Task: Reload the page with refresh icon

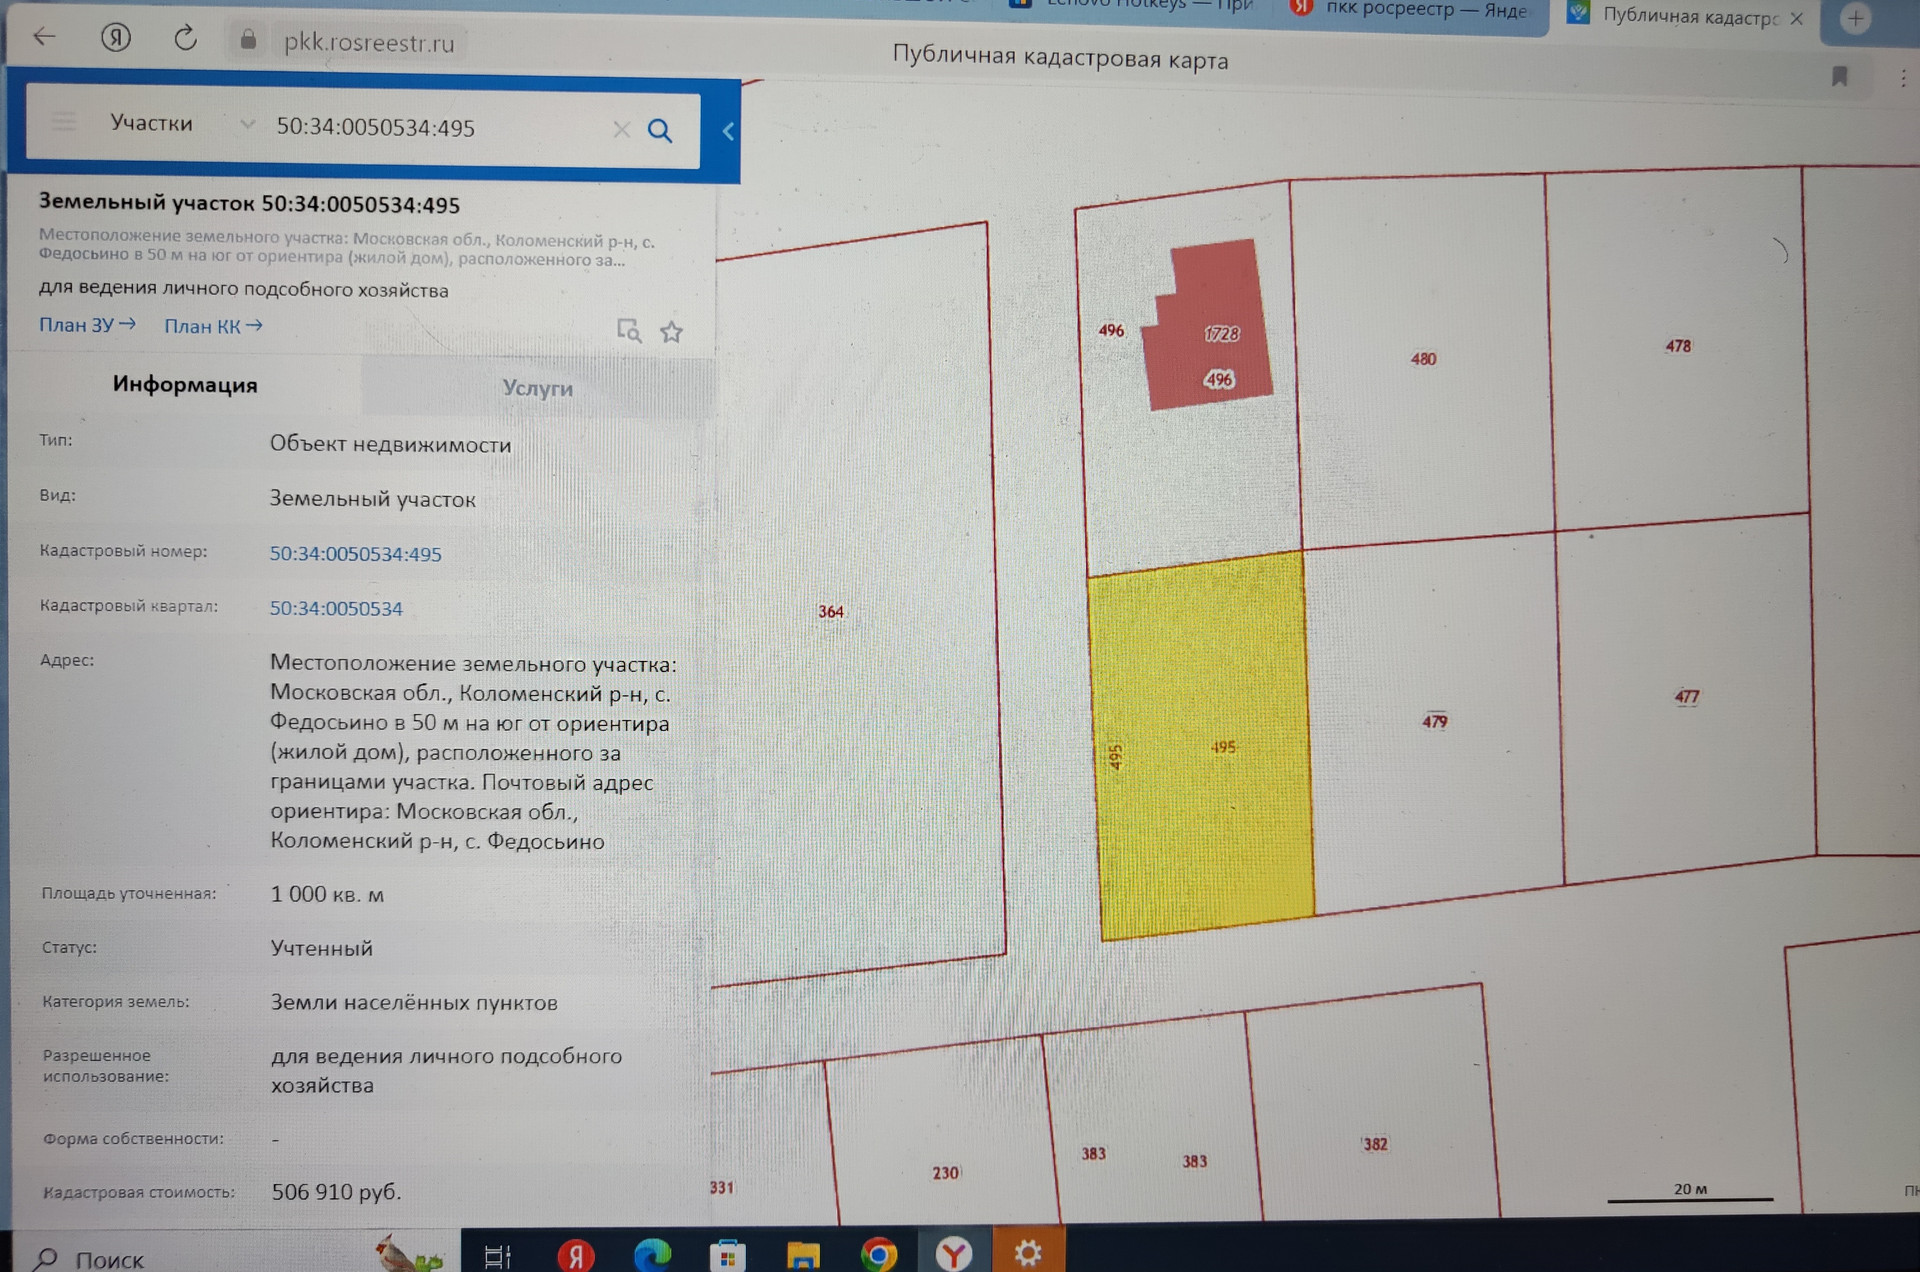Action: pyautogui.click(x=185, y=39)
